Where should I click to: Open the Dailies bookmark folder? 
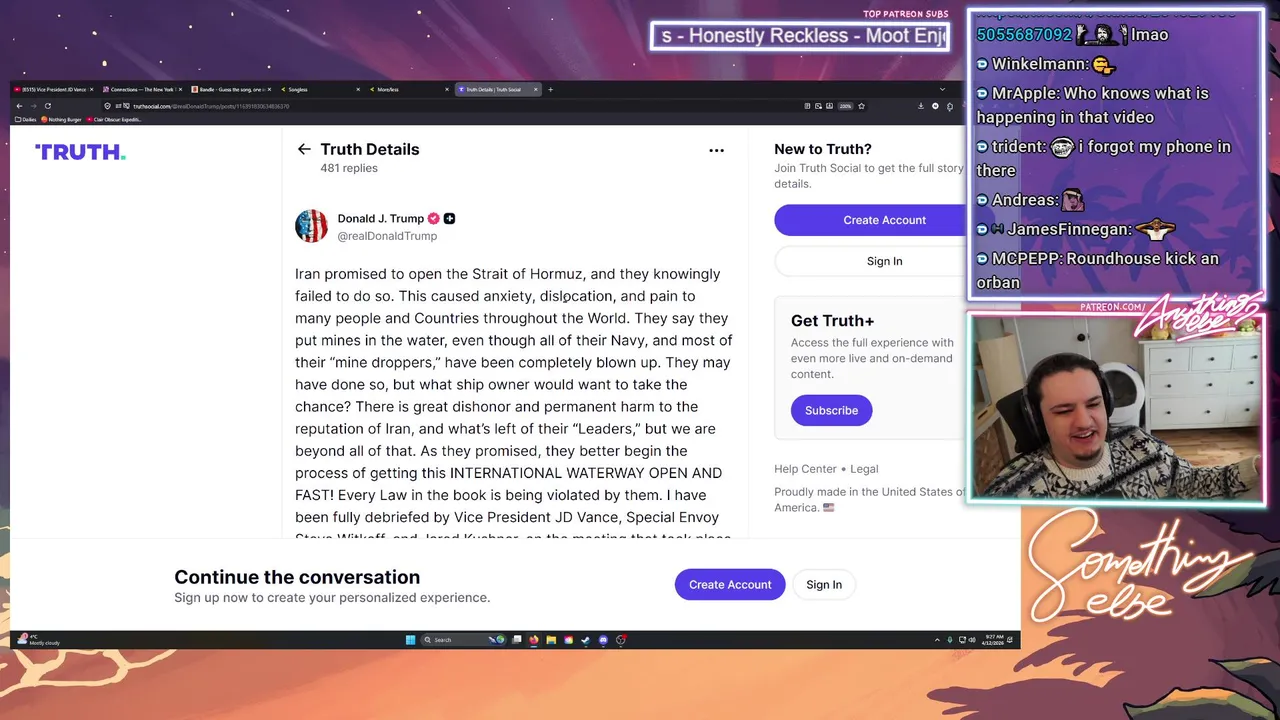coord(25,119)
